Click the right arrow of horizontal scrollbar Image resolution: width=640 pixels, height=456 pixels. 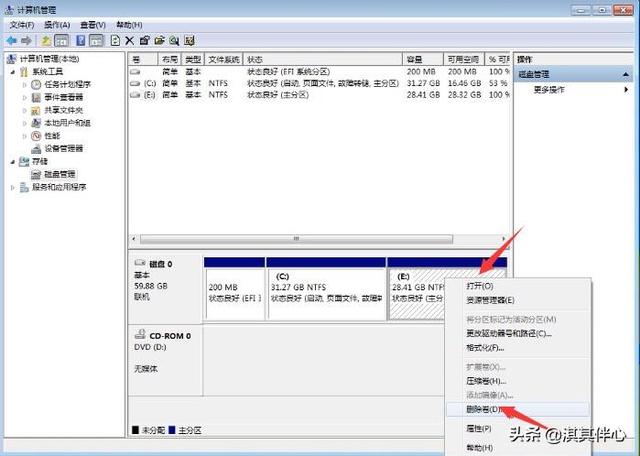[503, 239]
